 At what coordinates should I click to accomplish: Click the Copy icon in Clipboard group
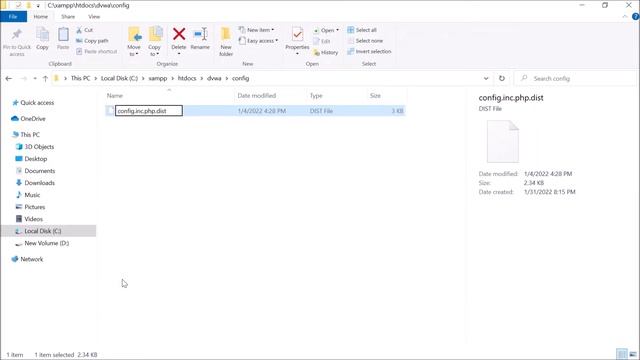(x=42, y=35)
